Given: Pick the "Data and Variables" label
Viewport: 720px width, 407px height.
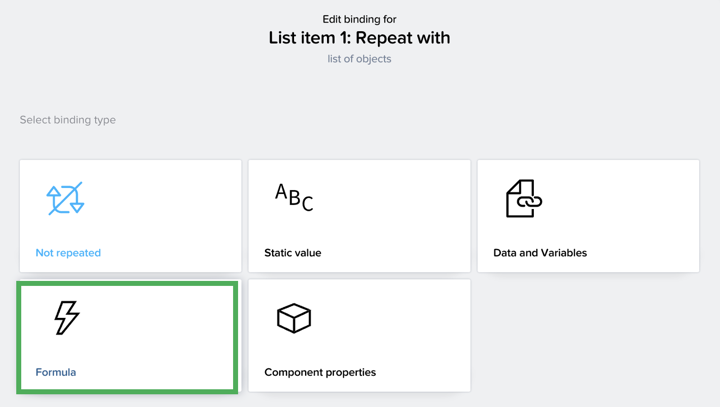Looking at the screenshot, I should tap(540, 253).
